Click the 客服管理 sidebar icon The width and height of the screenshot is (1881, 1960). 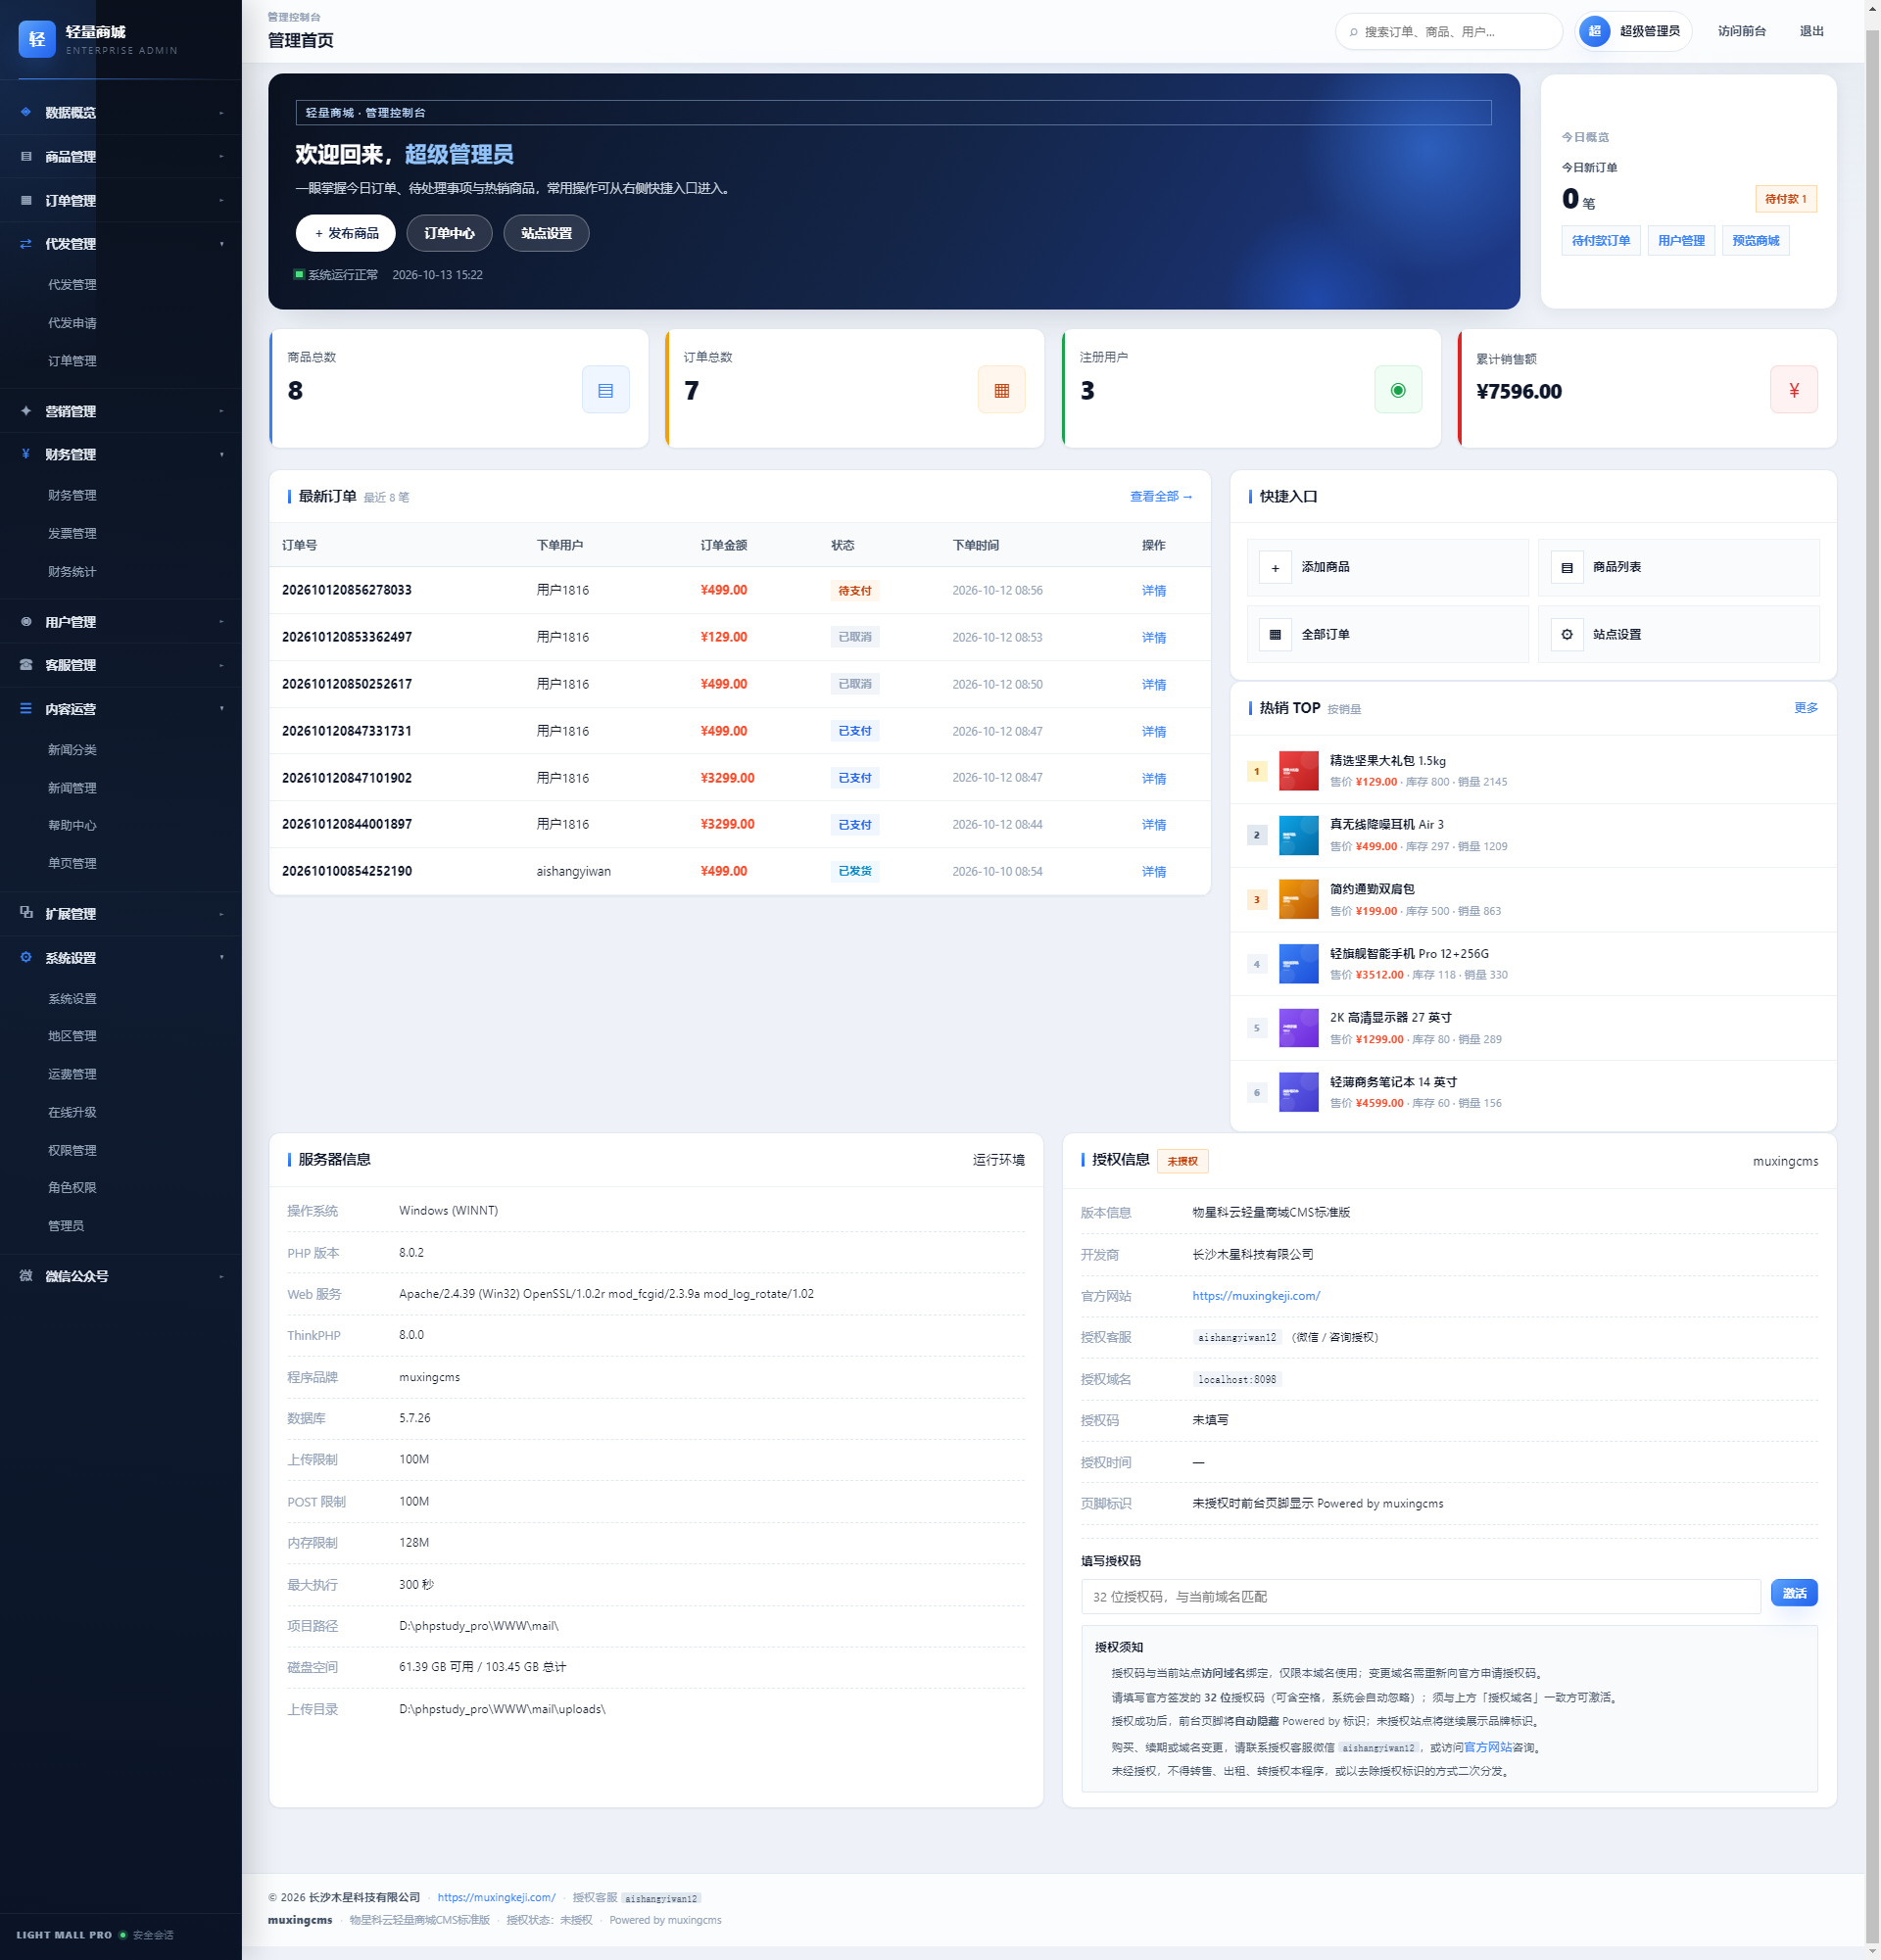click(x=26, y=664)
